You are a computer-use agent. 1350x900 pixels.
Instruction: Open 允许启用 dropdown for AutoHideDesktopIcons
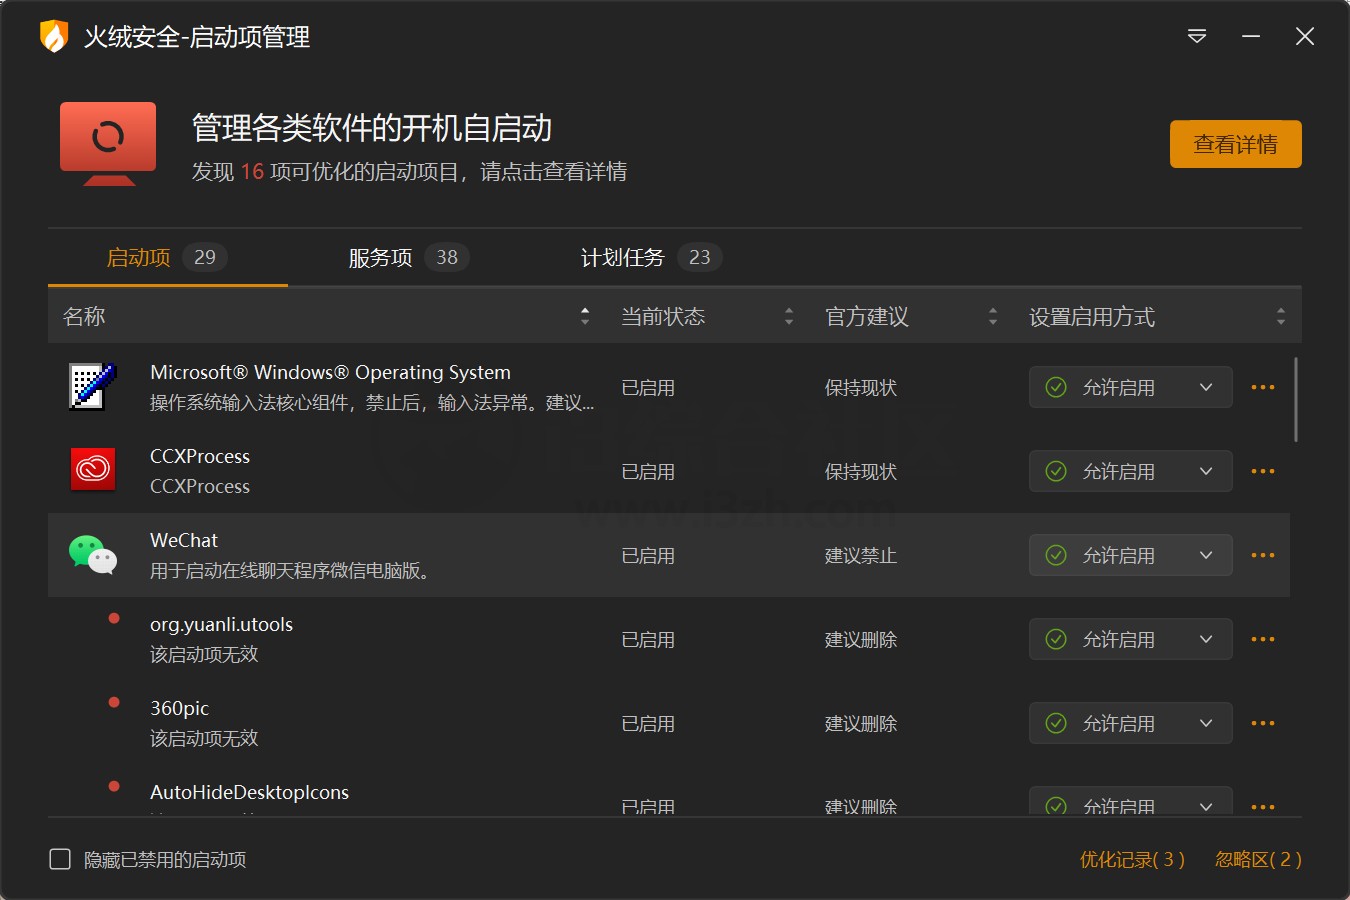click(1130, 801)
